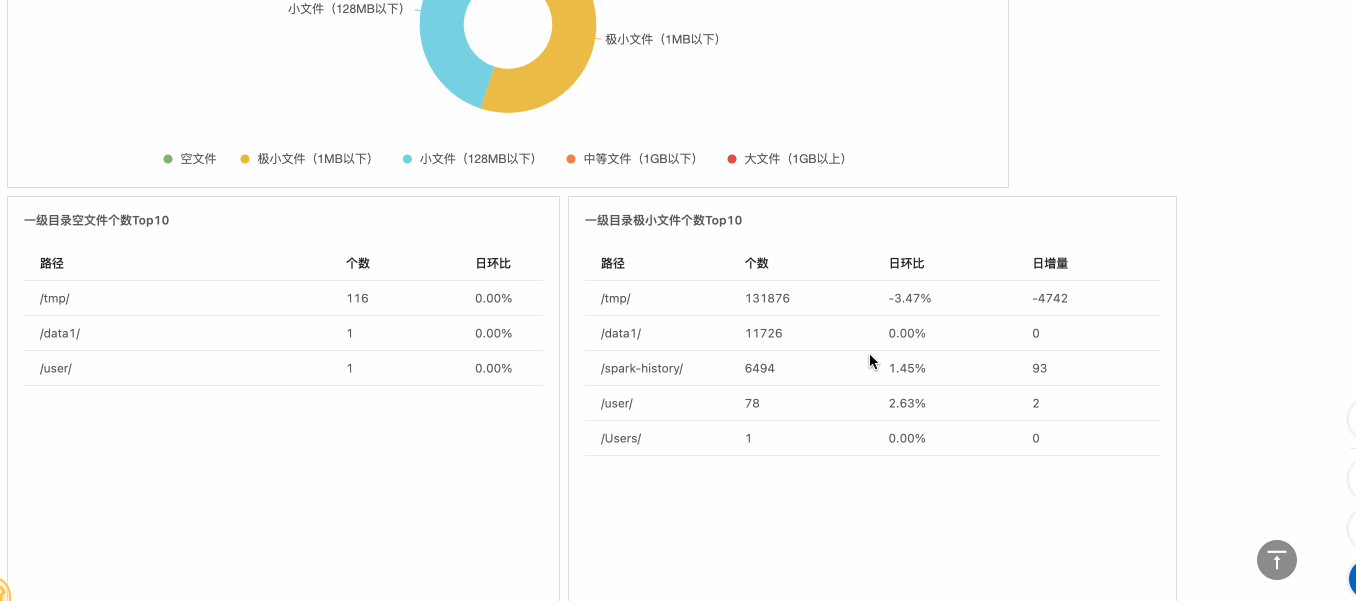Click 日环比 header in 空文件 table
Screen dimensions: 1356x601
coord(493,263)
